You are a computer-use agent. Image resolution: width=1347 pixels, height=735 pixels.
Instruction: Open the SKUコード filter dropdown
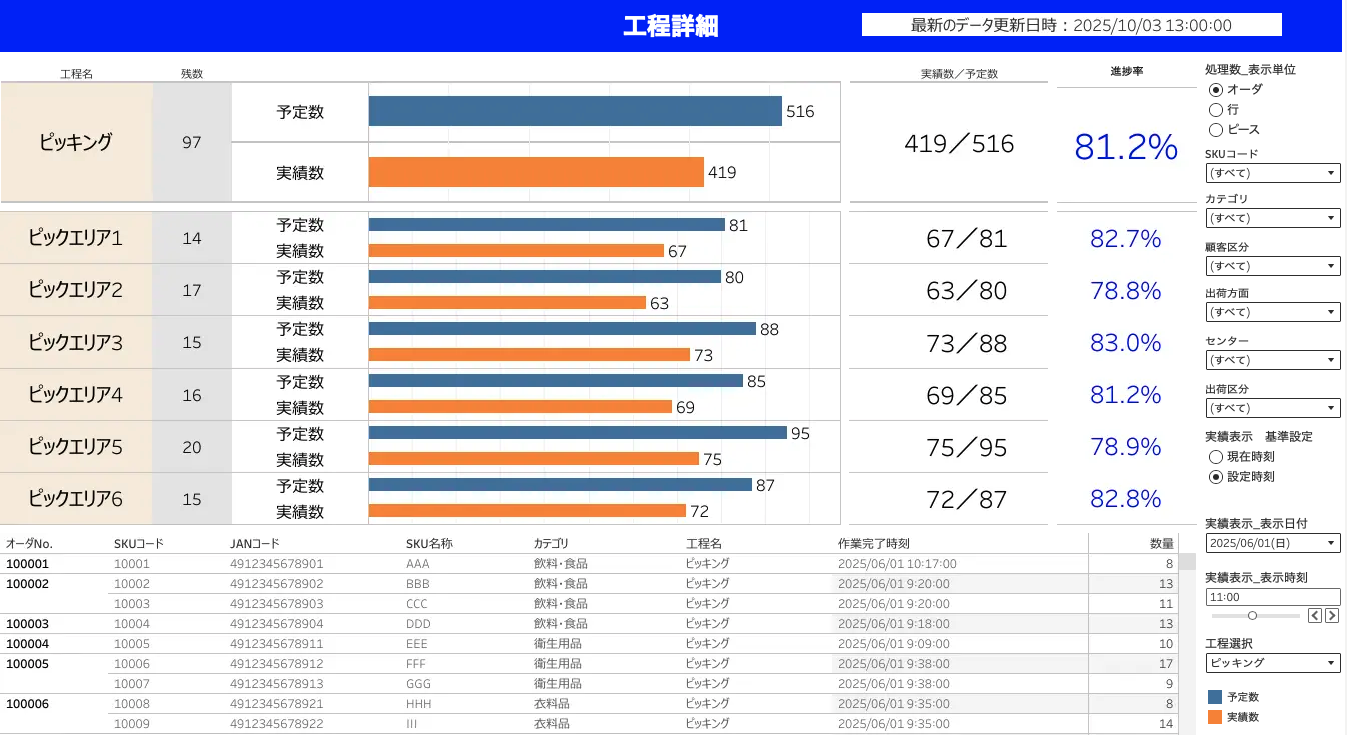tap(1273, 173)
